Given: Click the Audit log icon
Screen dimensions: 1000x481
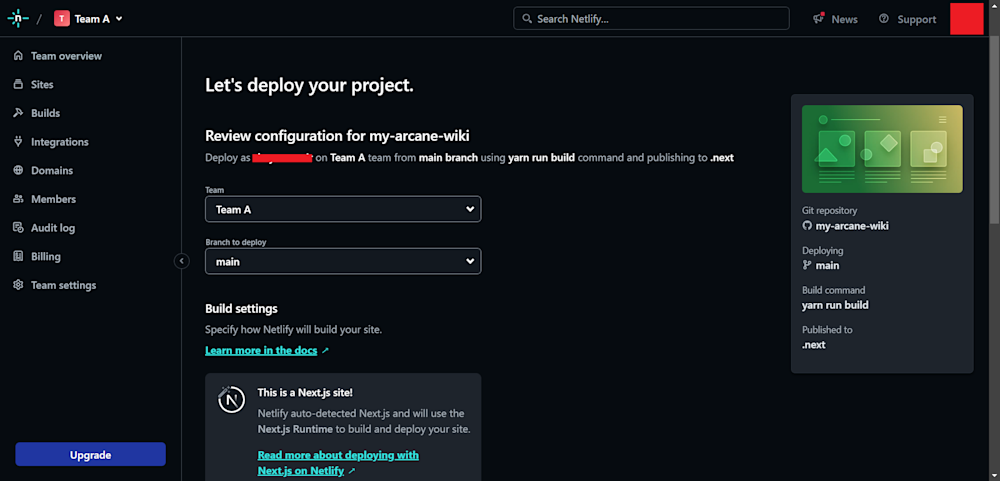Looking at the screenshot, I should pyautogui.click(x=18, y=228).
